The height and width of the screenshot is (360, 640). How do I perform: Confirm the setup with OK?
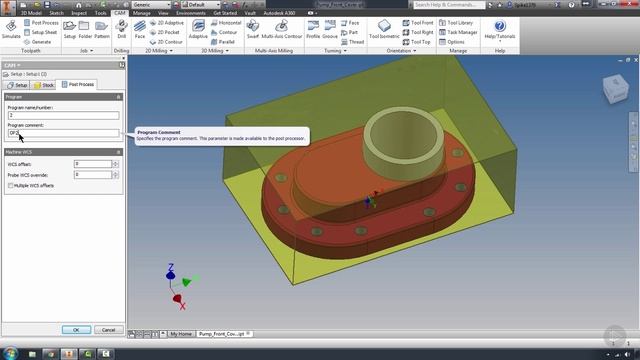[76, 330]
